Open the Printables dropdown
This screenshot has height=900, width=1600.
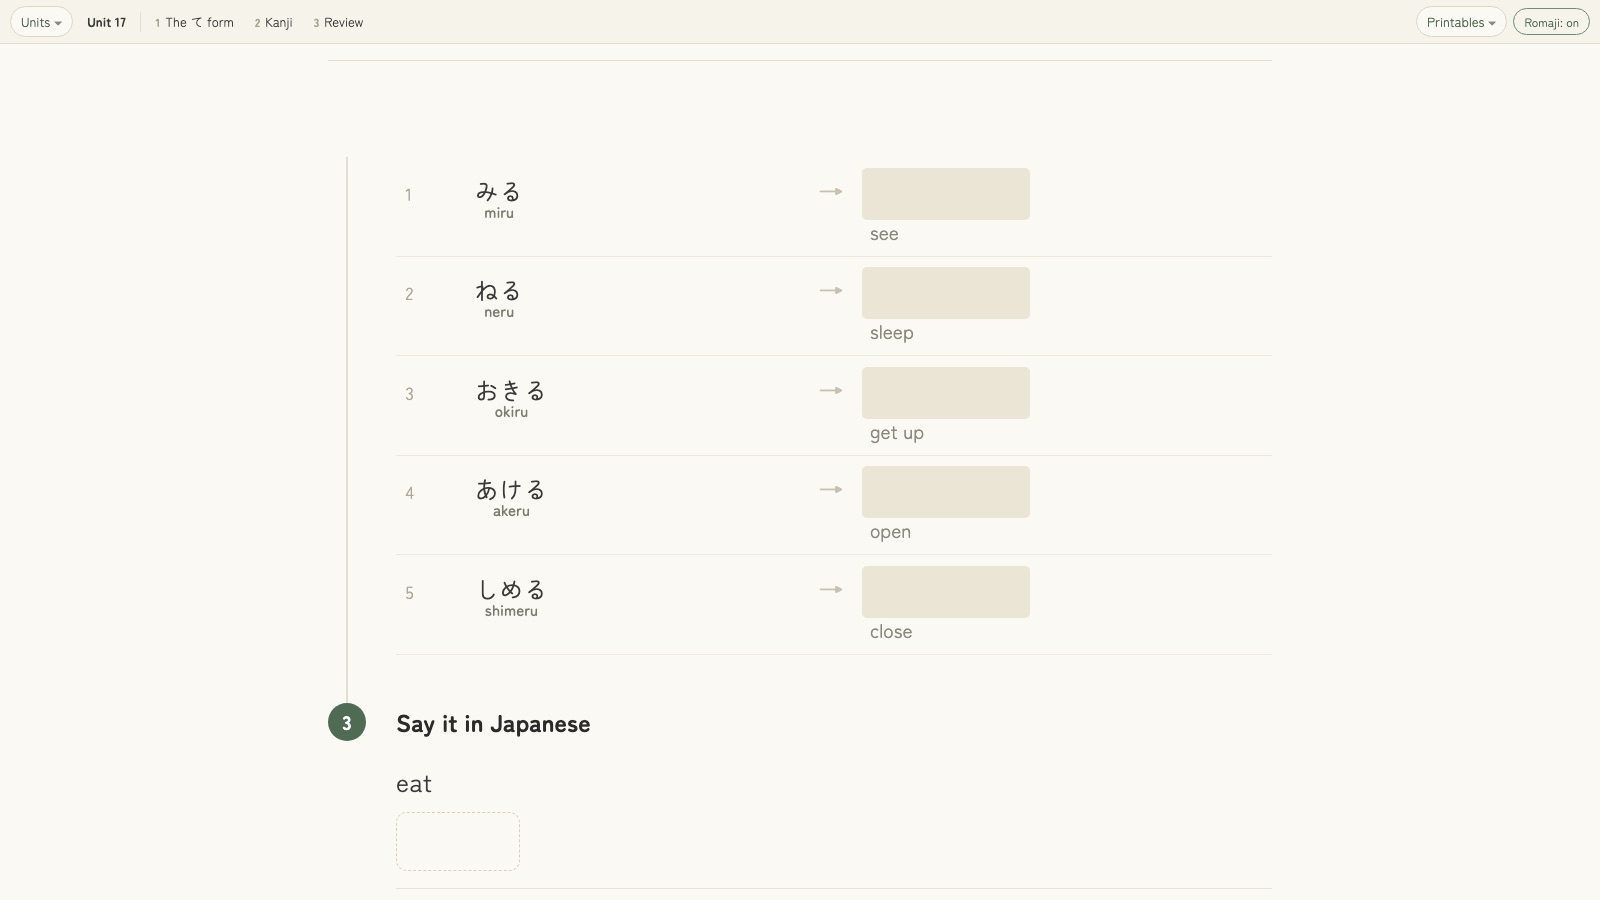coord(1461,22)
